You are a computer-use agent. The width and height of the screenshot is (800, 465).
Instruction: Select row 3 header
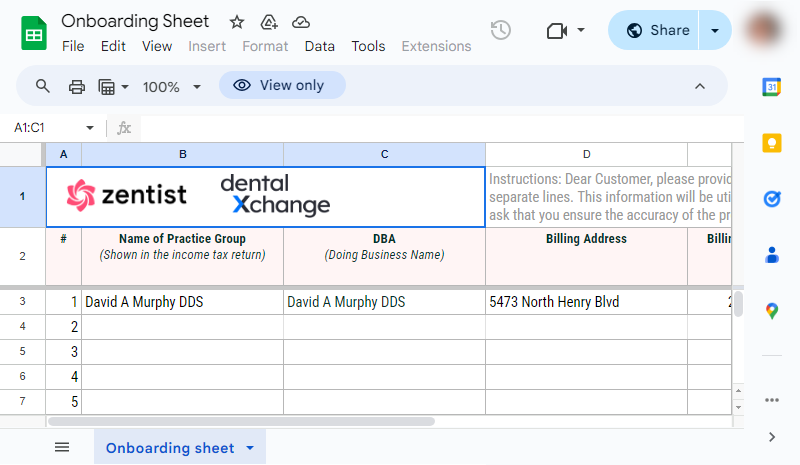(x=22, y=301)
